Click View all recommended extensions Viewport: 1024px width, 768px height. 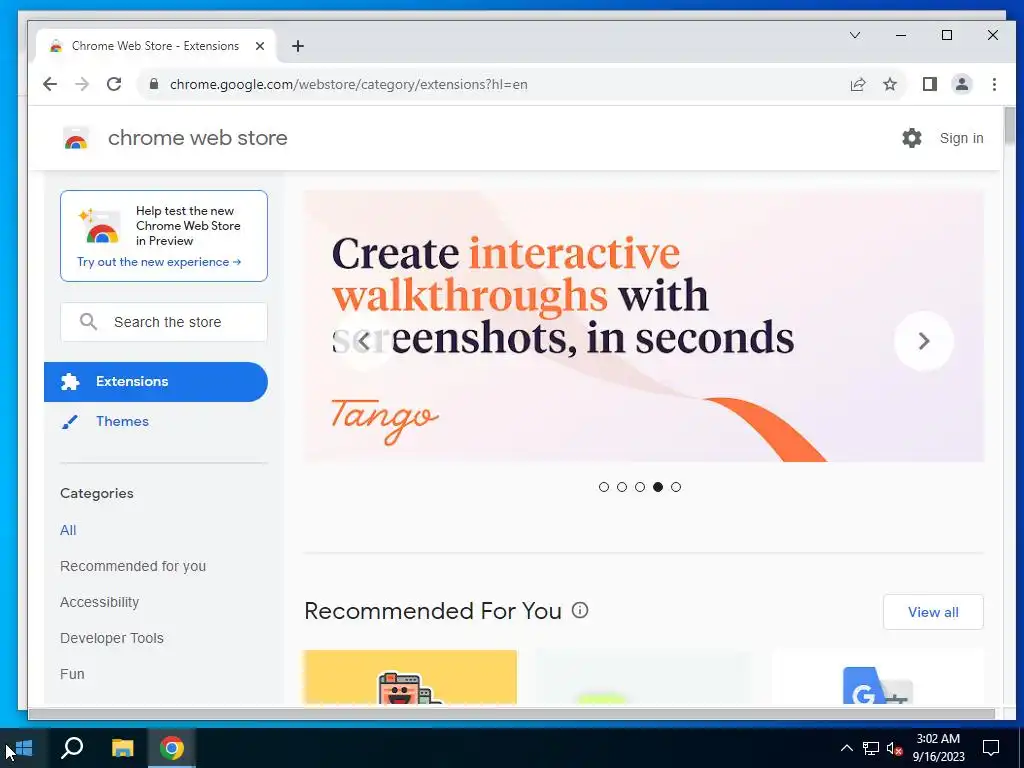click(x=933, y=612)
